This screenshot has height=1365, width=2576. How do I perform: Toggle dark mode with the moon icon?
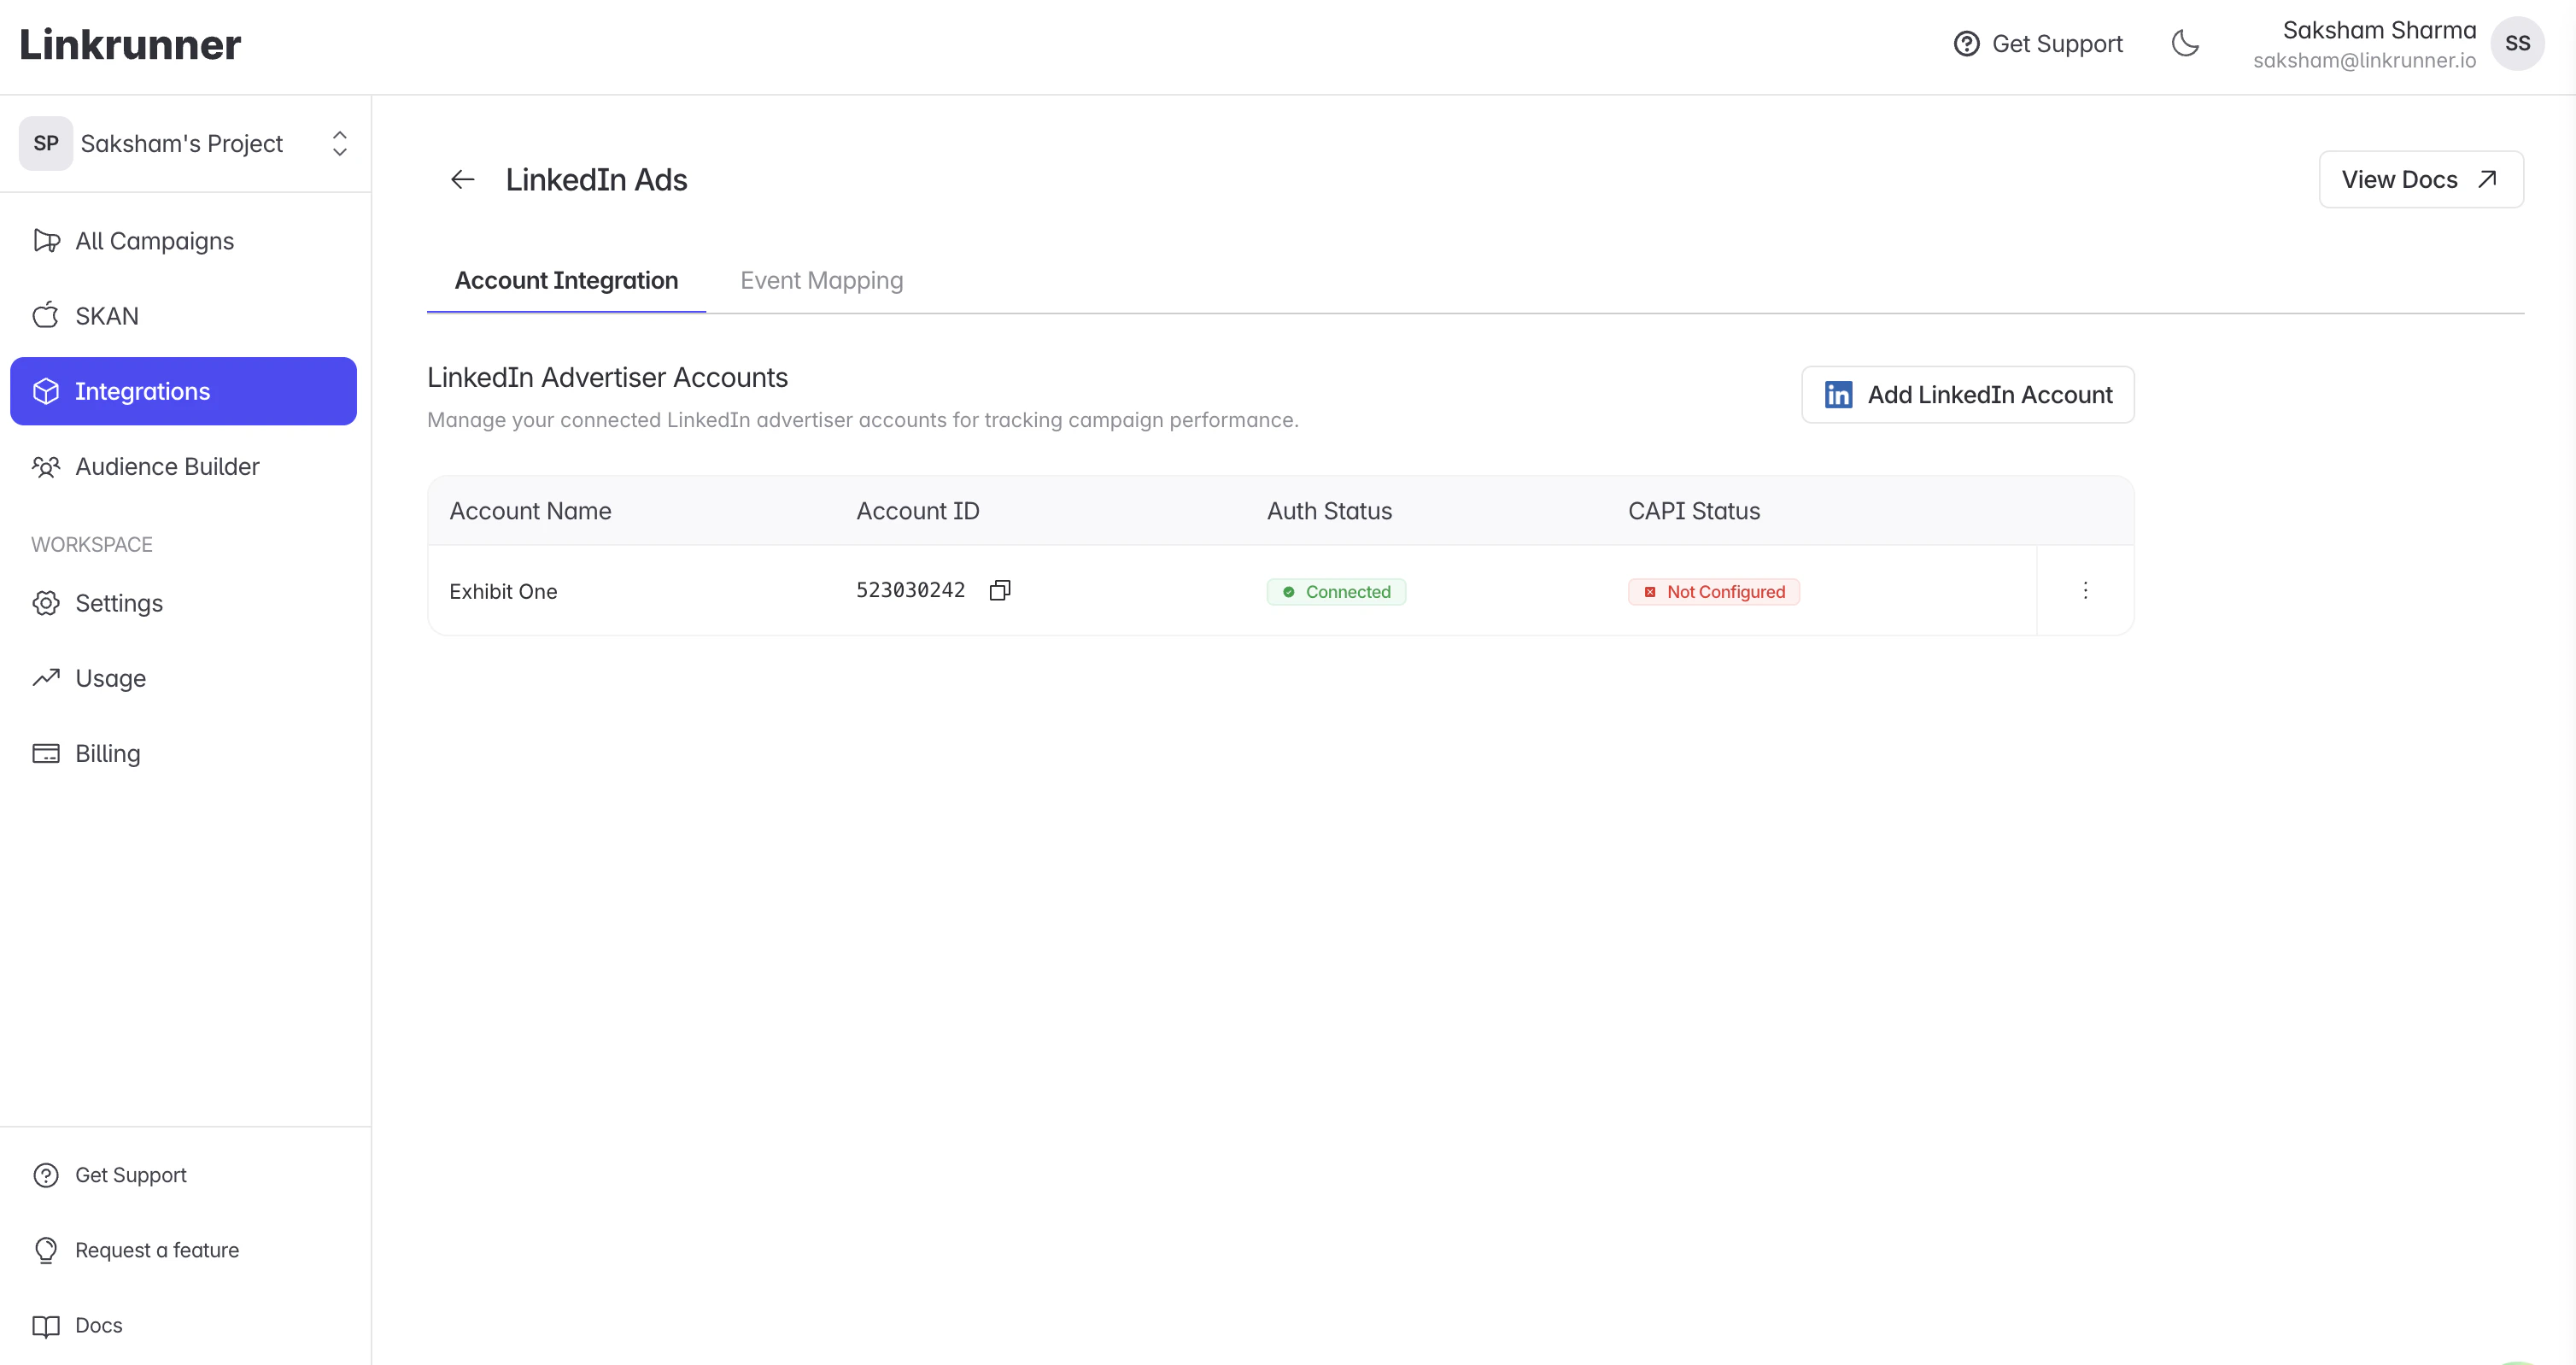2185,43
